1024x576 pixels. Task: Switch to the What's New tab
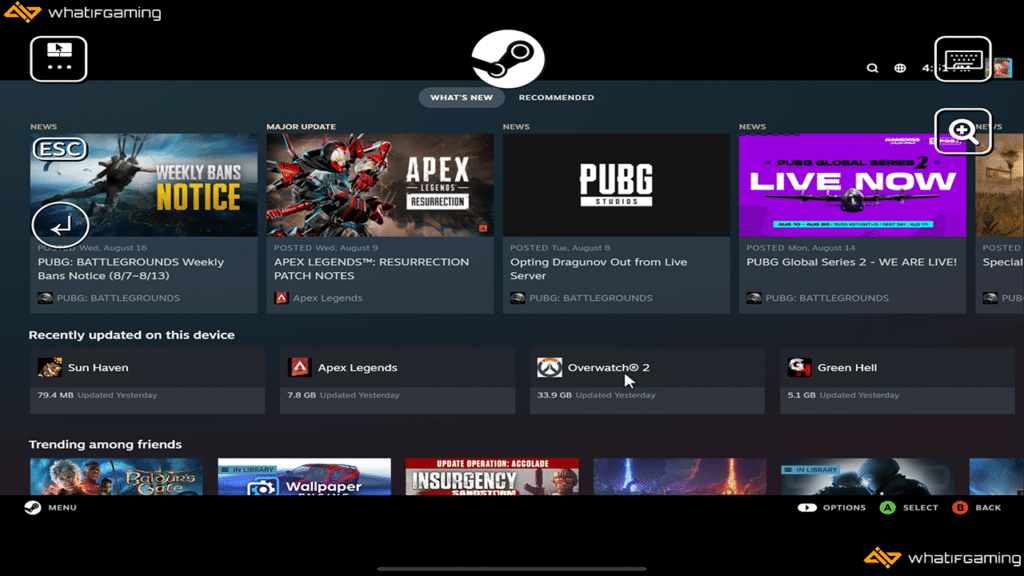pos(461,98)
